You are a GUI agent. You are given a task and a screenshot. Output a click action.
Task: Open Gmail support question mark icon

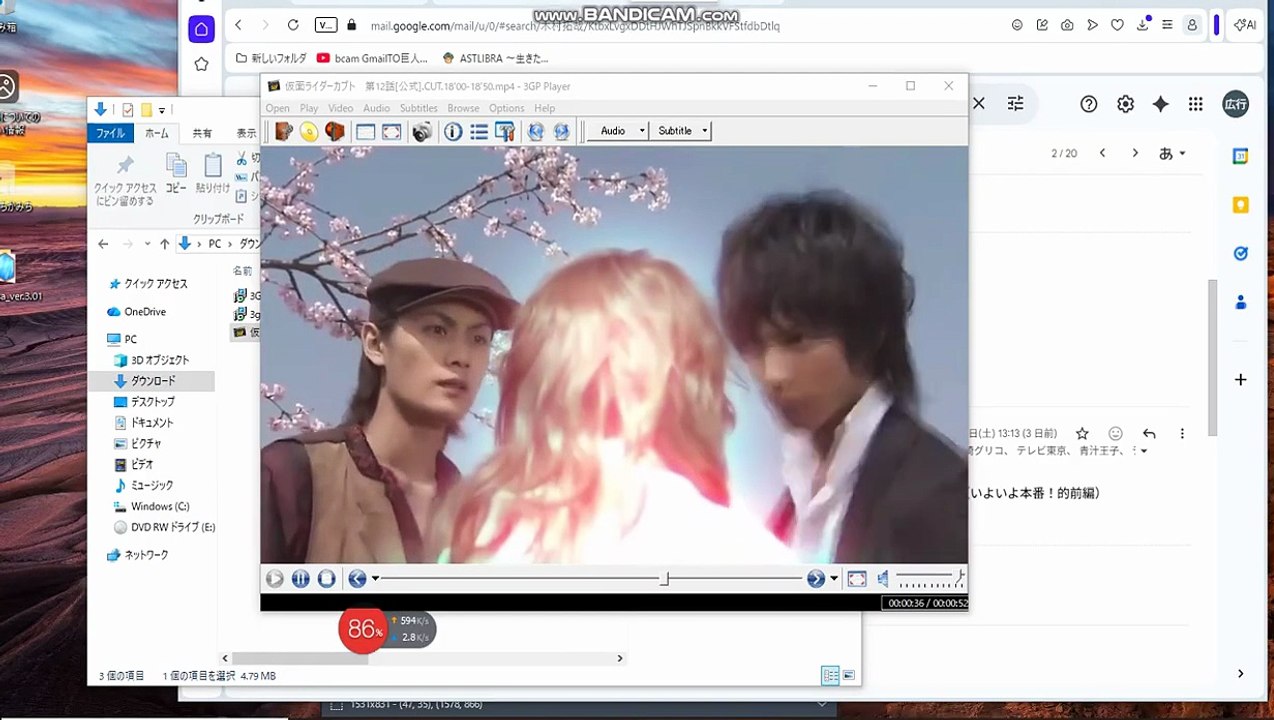pos(1089,104)
